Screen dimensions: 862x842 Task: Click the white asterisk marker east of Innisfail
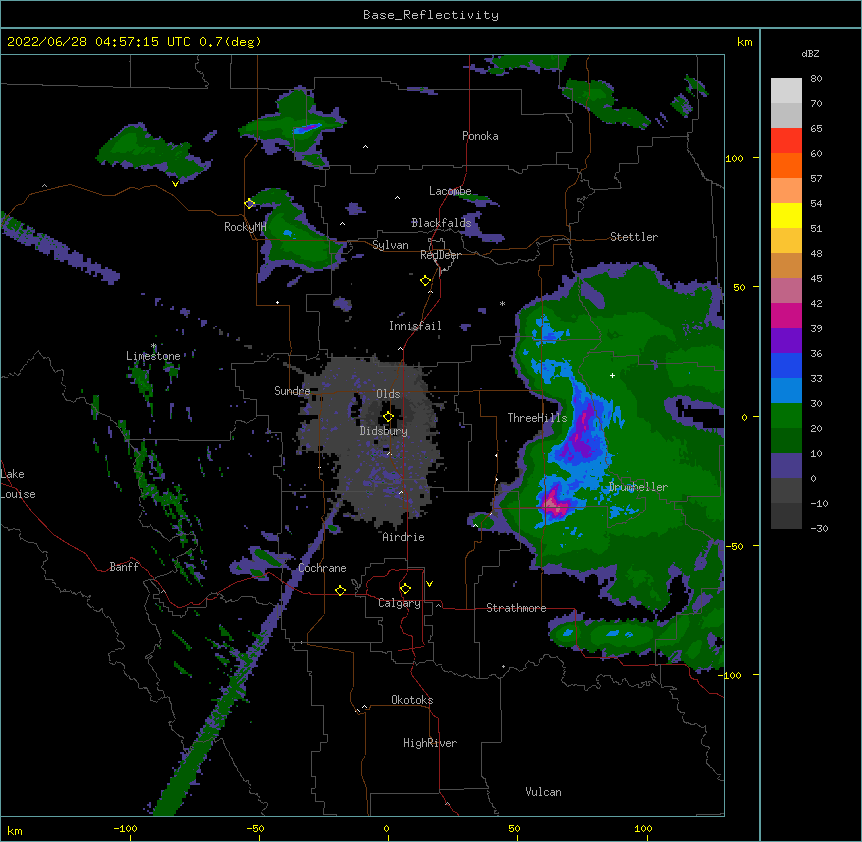point(502,303)
